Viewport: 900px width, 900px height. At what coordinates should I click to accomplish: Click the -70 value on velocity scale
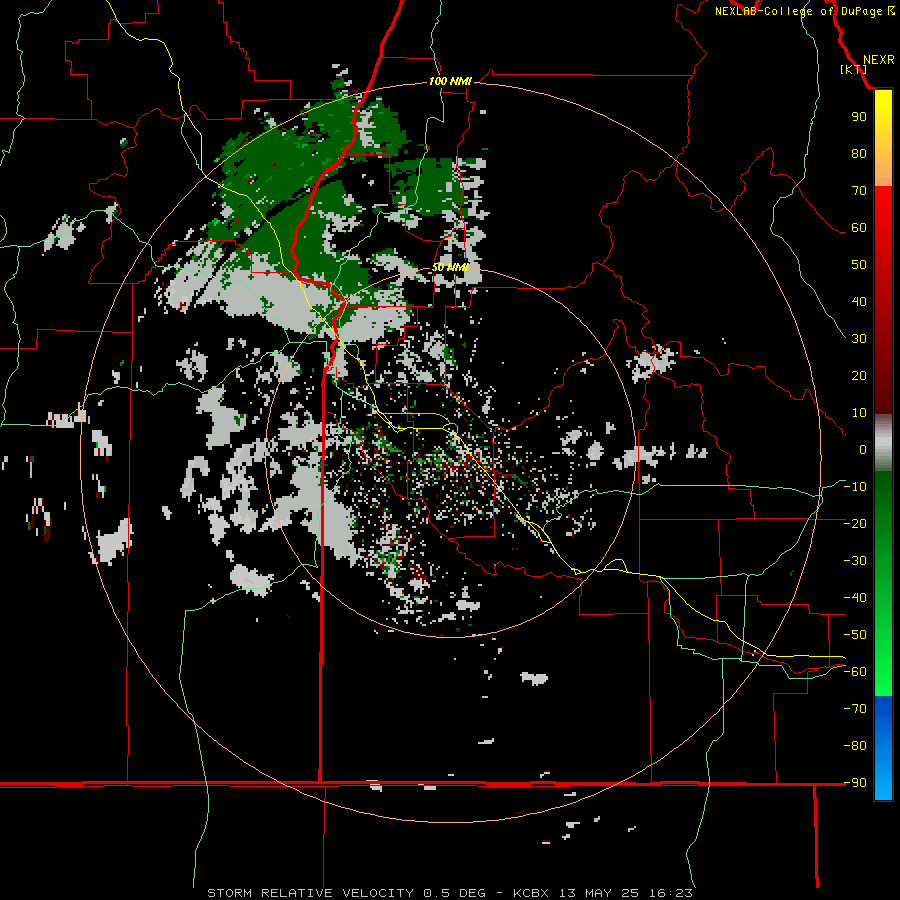(x=855, y=709)
